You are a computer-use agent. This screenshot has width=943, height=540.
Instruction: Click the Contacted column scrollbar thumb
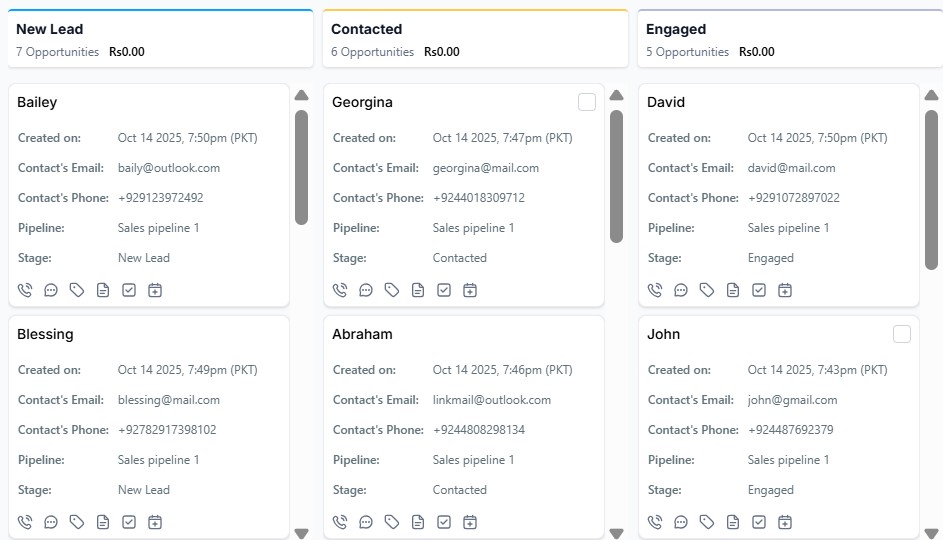coord(617,175)
